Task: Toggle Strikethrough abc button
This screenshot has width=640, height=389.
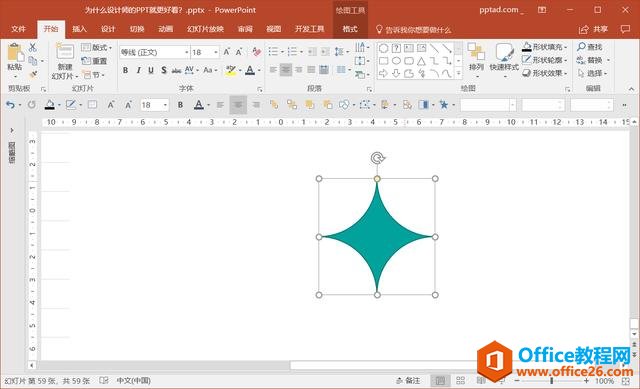Action: point(176,70)
